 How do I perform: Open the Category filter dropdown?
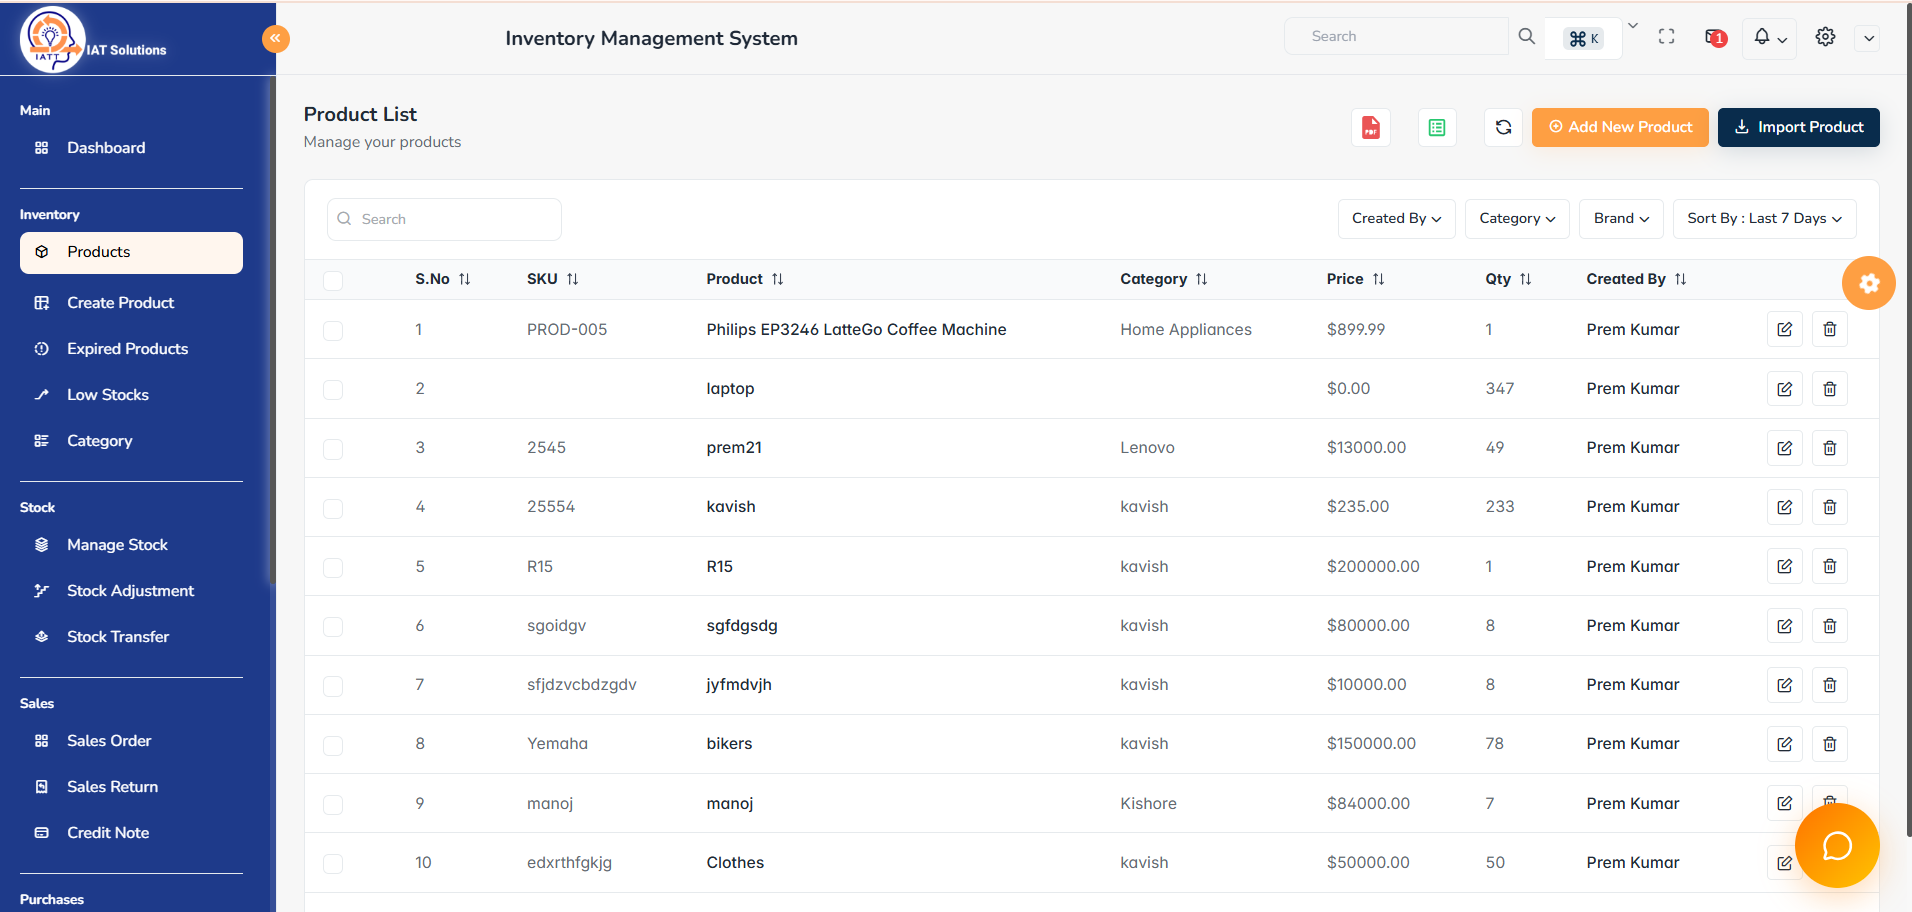1517,219
